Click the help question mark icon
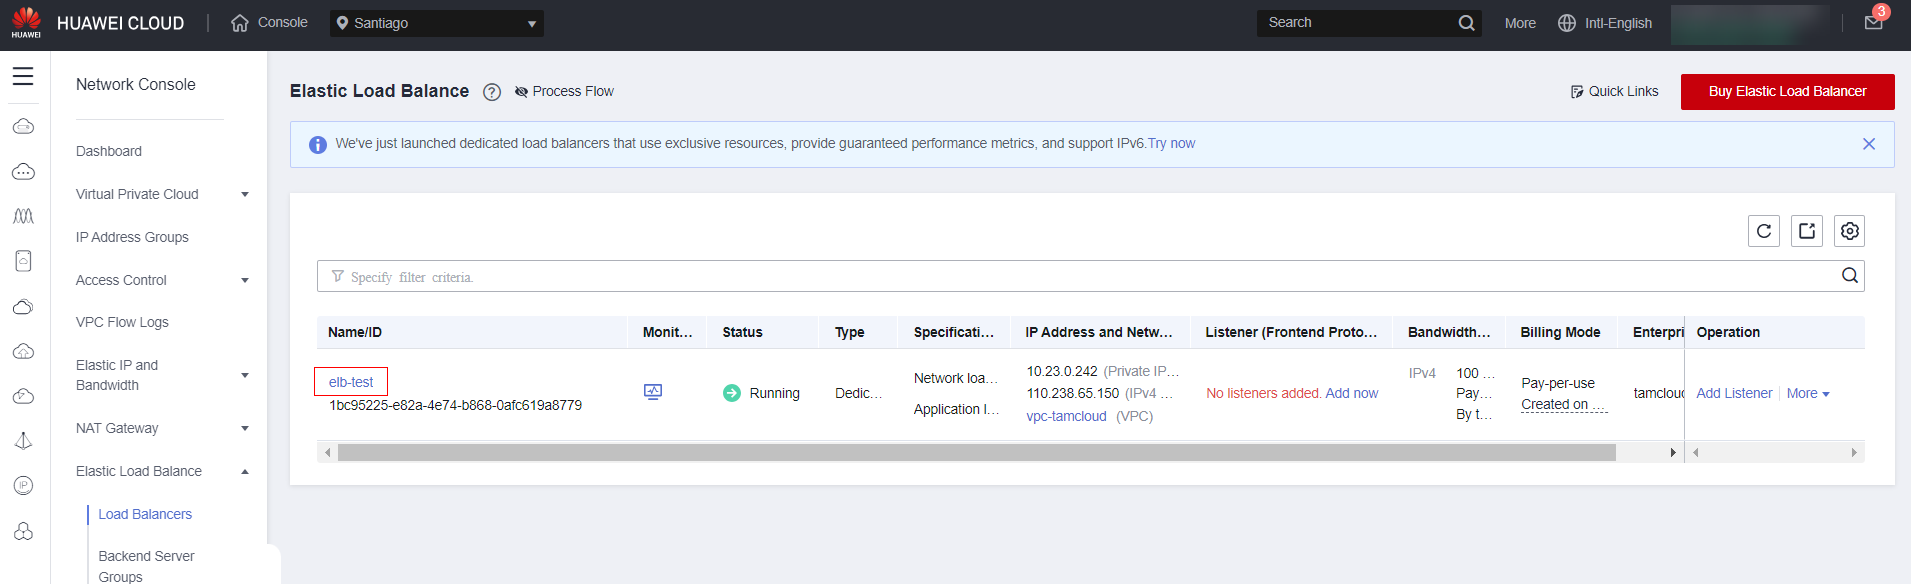 (492, 92)
